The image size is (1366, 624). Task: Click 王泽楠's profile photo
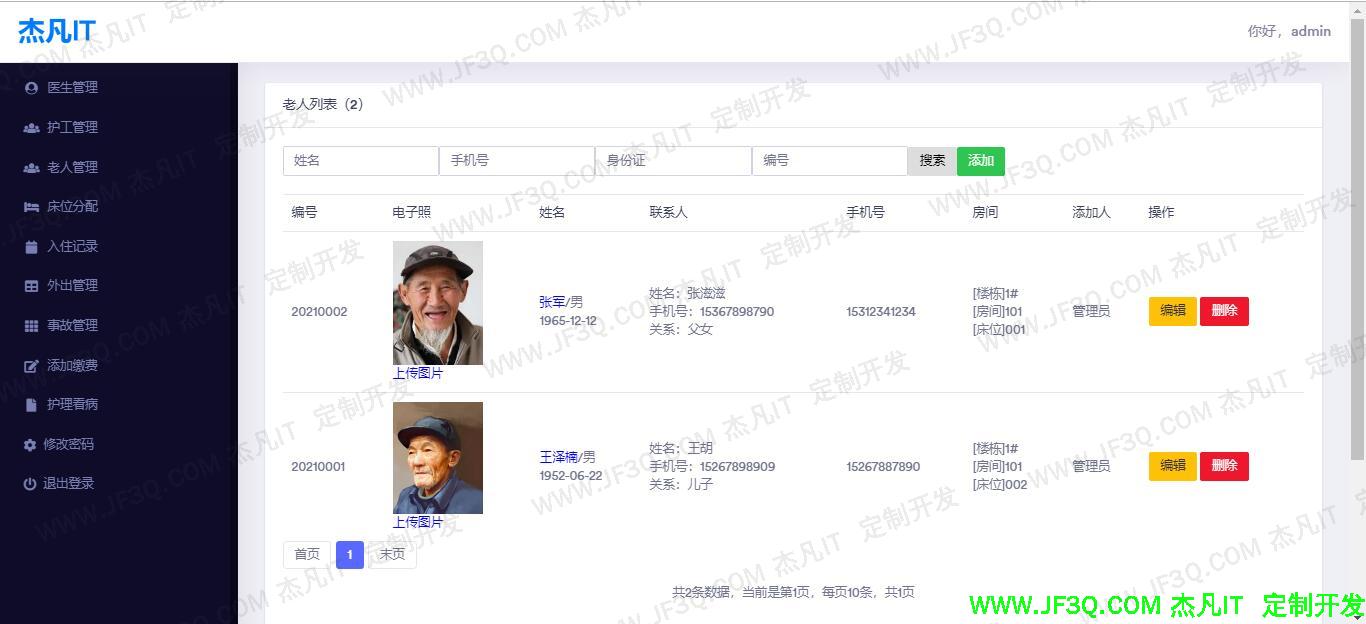437,457
